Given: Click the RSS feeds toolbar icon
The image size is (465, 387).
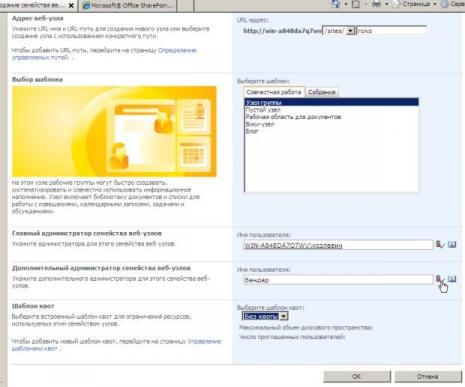Looking at the screenshot, I should point(356,4).
